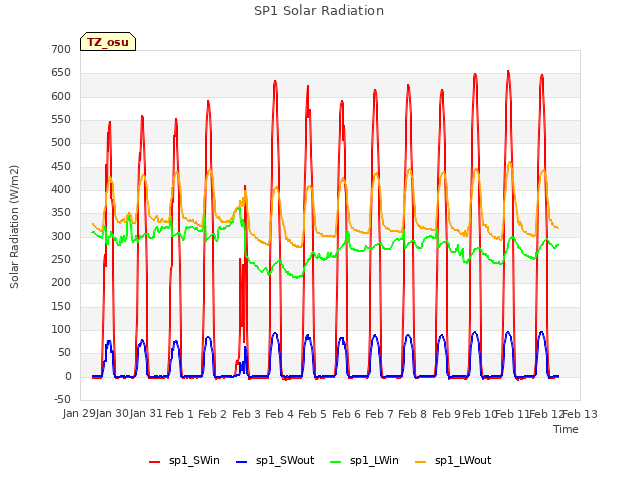The width and height of the screenshot is (640, 480).
Task: Click the Time axis label
Action: tap(566, 429)
